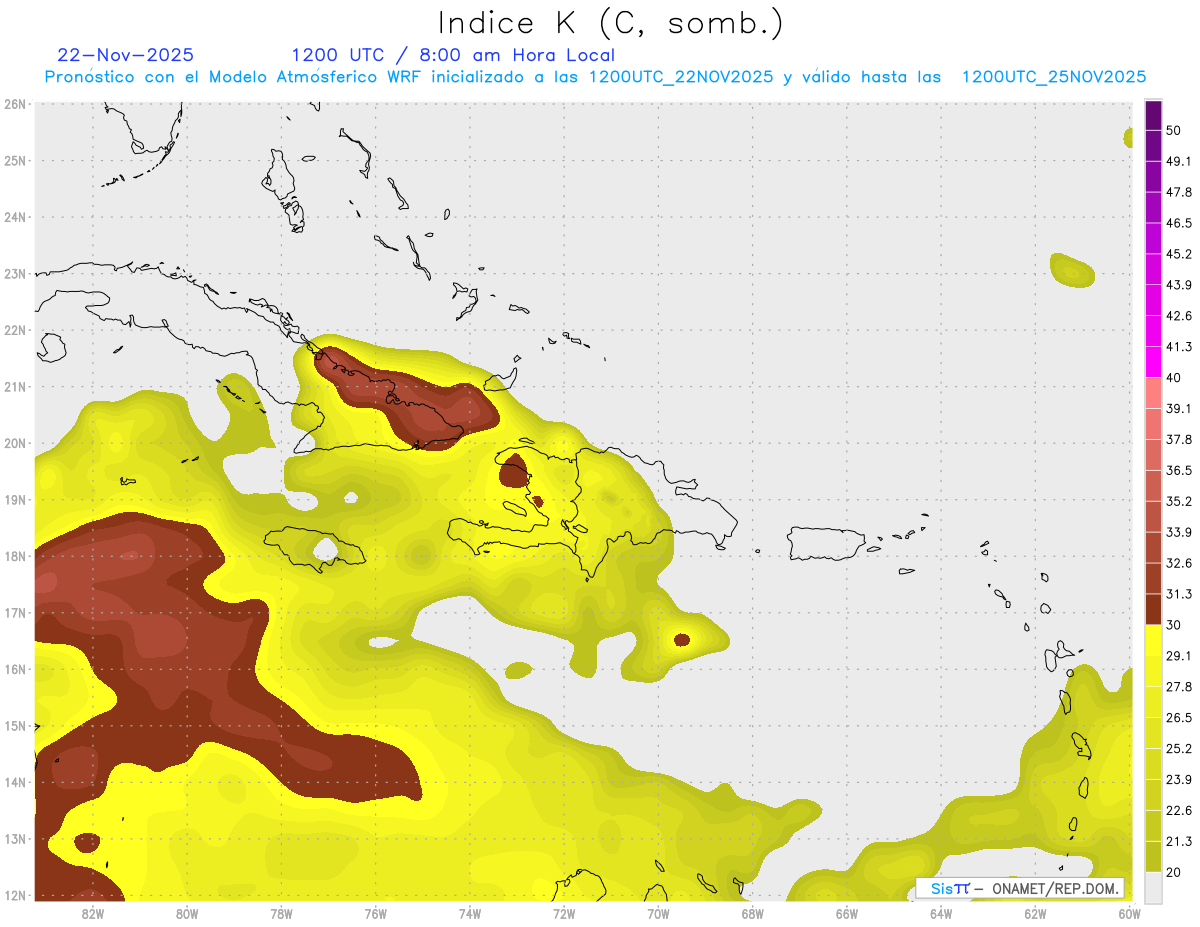
Task: Click the light gray swatch below 20
Action: click(x=1153, y=886)
